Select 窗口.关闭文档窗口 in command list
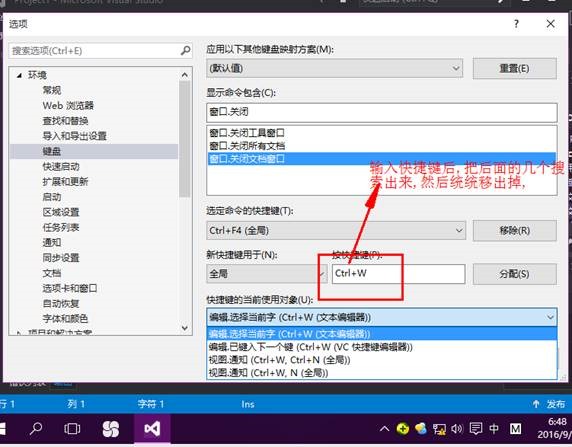The height and width of the screenshot is (447, 572). (382, 159)
